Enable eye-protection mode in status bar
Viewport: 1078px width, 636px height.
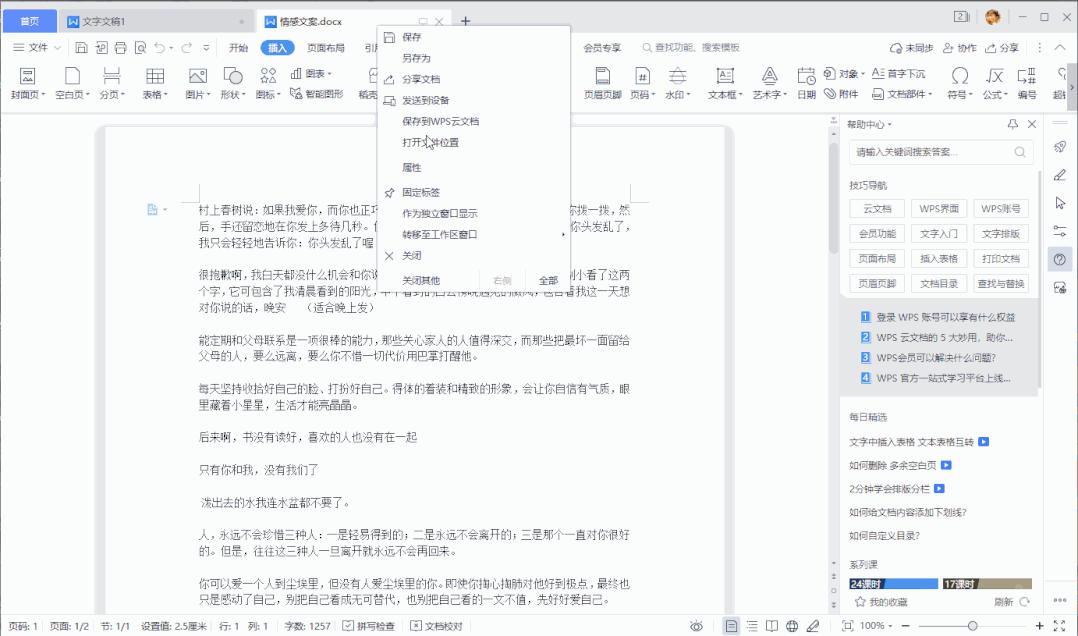tap(698, 625)
